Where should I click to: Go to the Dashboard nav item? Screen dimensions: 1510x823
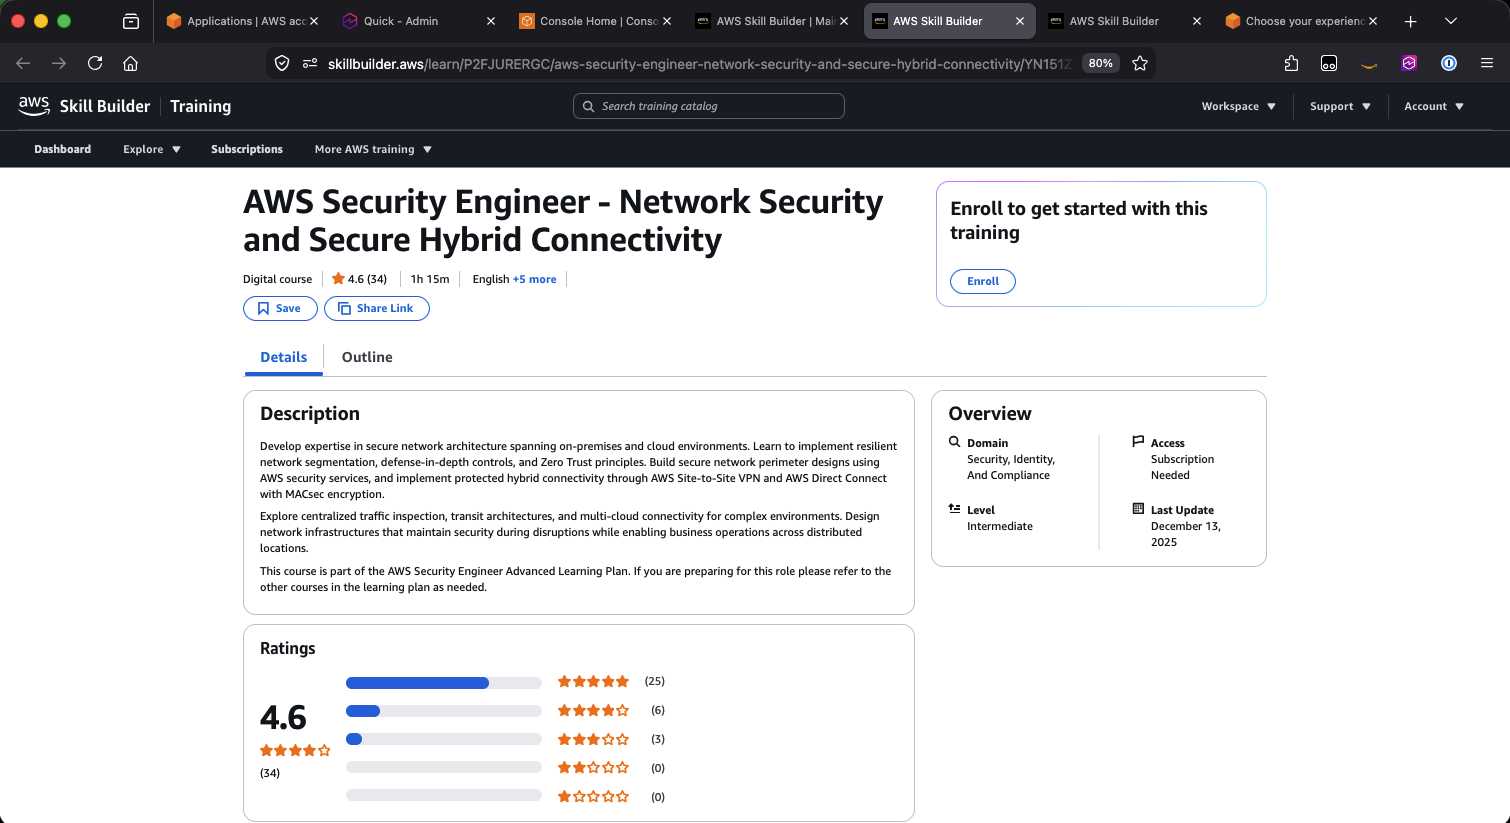[63, 149]
